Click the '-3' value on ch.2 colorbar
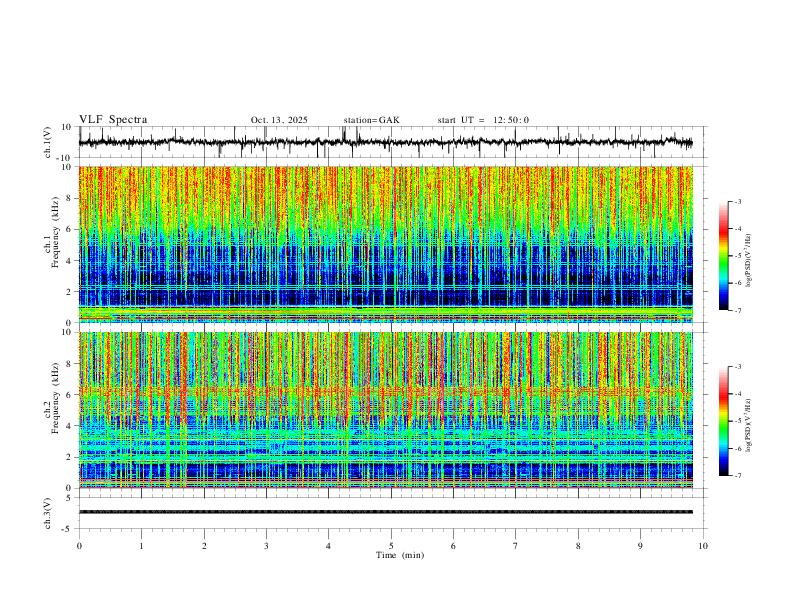 [737, 367]
